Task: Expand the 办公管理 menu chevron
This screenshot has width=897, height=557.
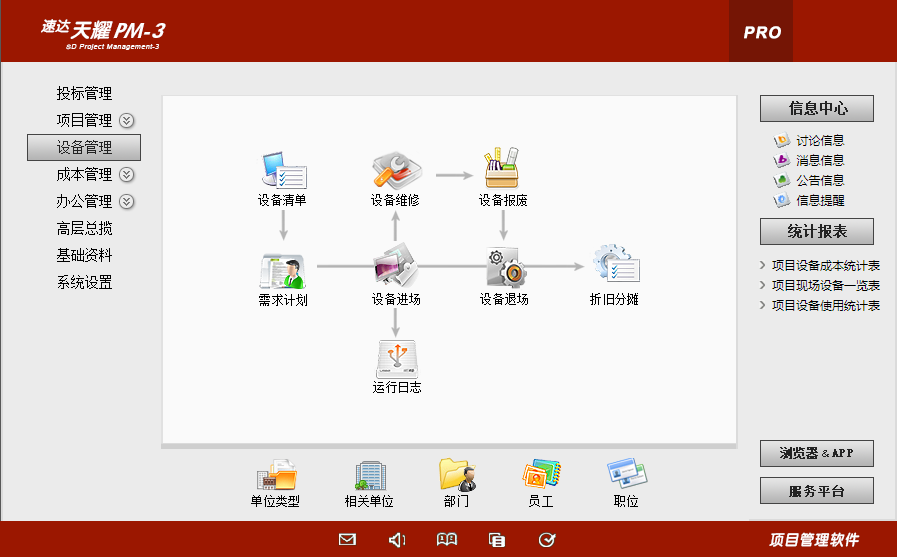Action: (x=127, y=202)
